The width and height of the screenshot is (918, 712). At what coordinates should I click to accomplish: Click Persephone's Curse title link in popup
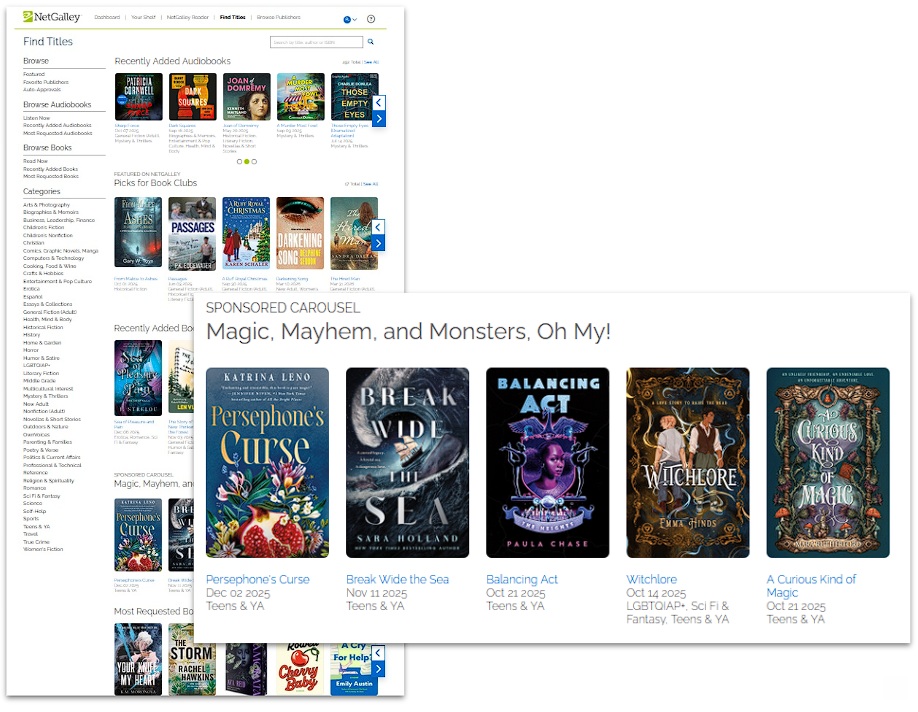(x=258, y=579)
